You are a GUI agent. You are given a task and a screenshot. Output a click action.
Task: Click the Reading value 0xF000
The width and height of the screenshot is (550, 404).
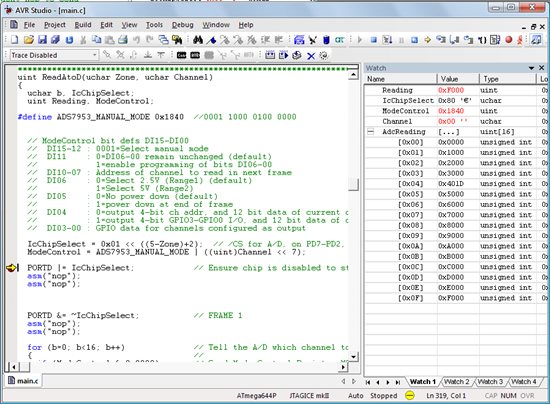451,90
